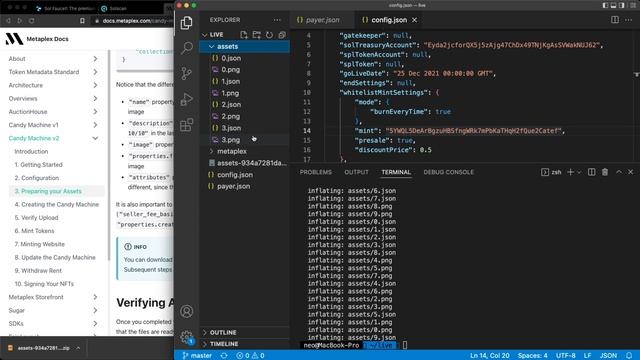The height and width of the screenshot is (360, 640).
Task: Open the launch profile dropdown beside plus
Action: 579,172
